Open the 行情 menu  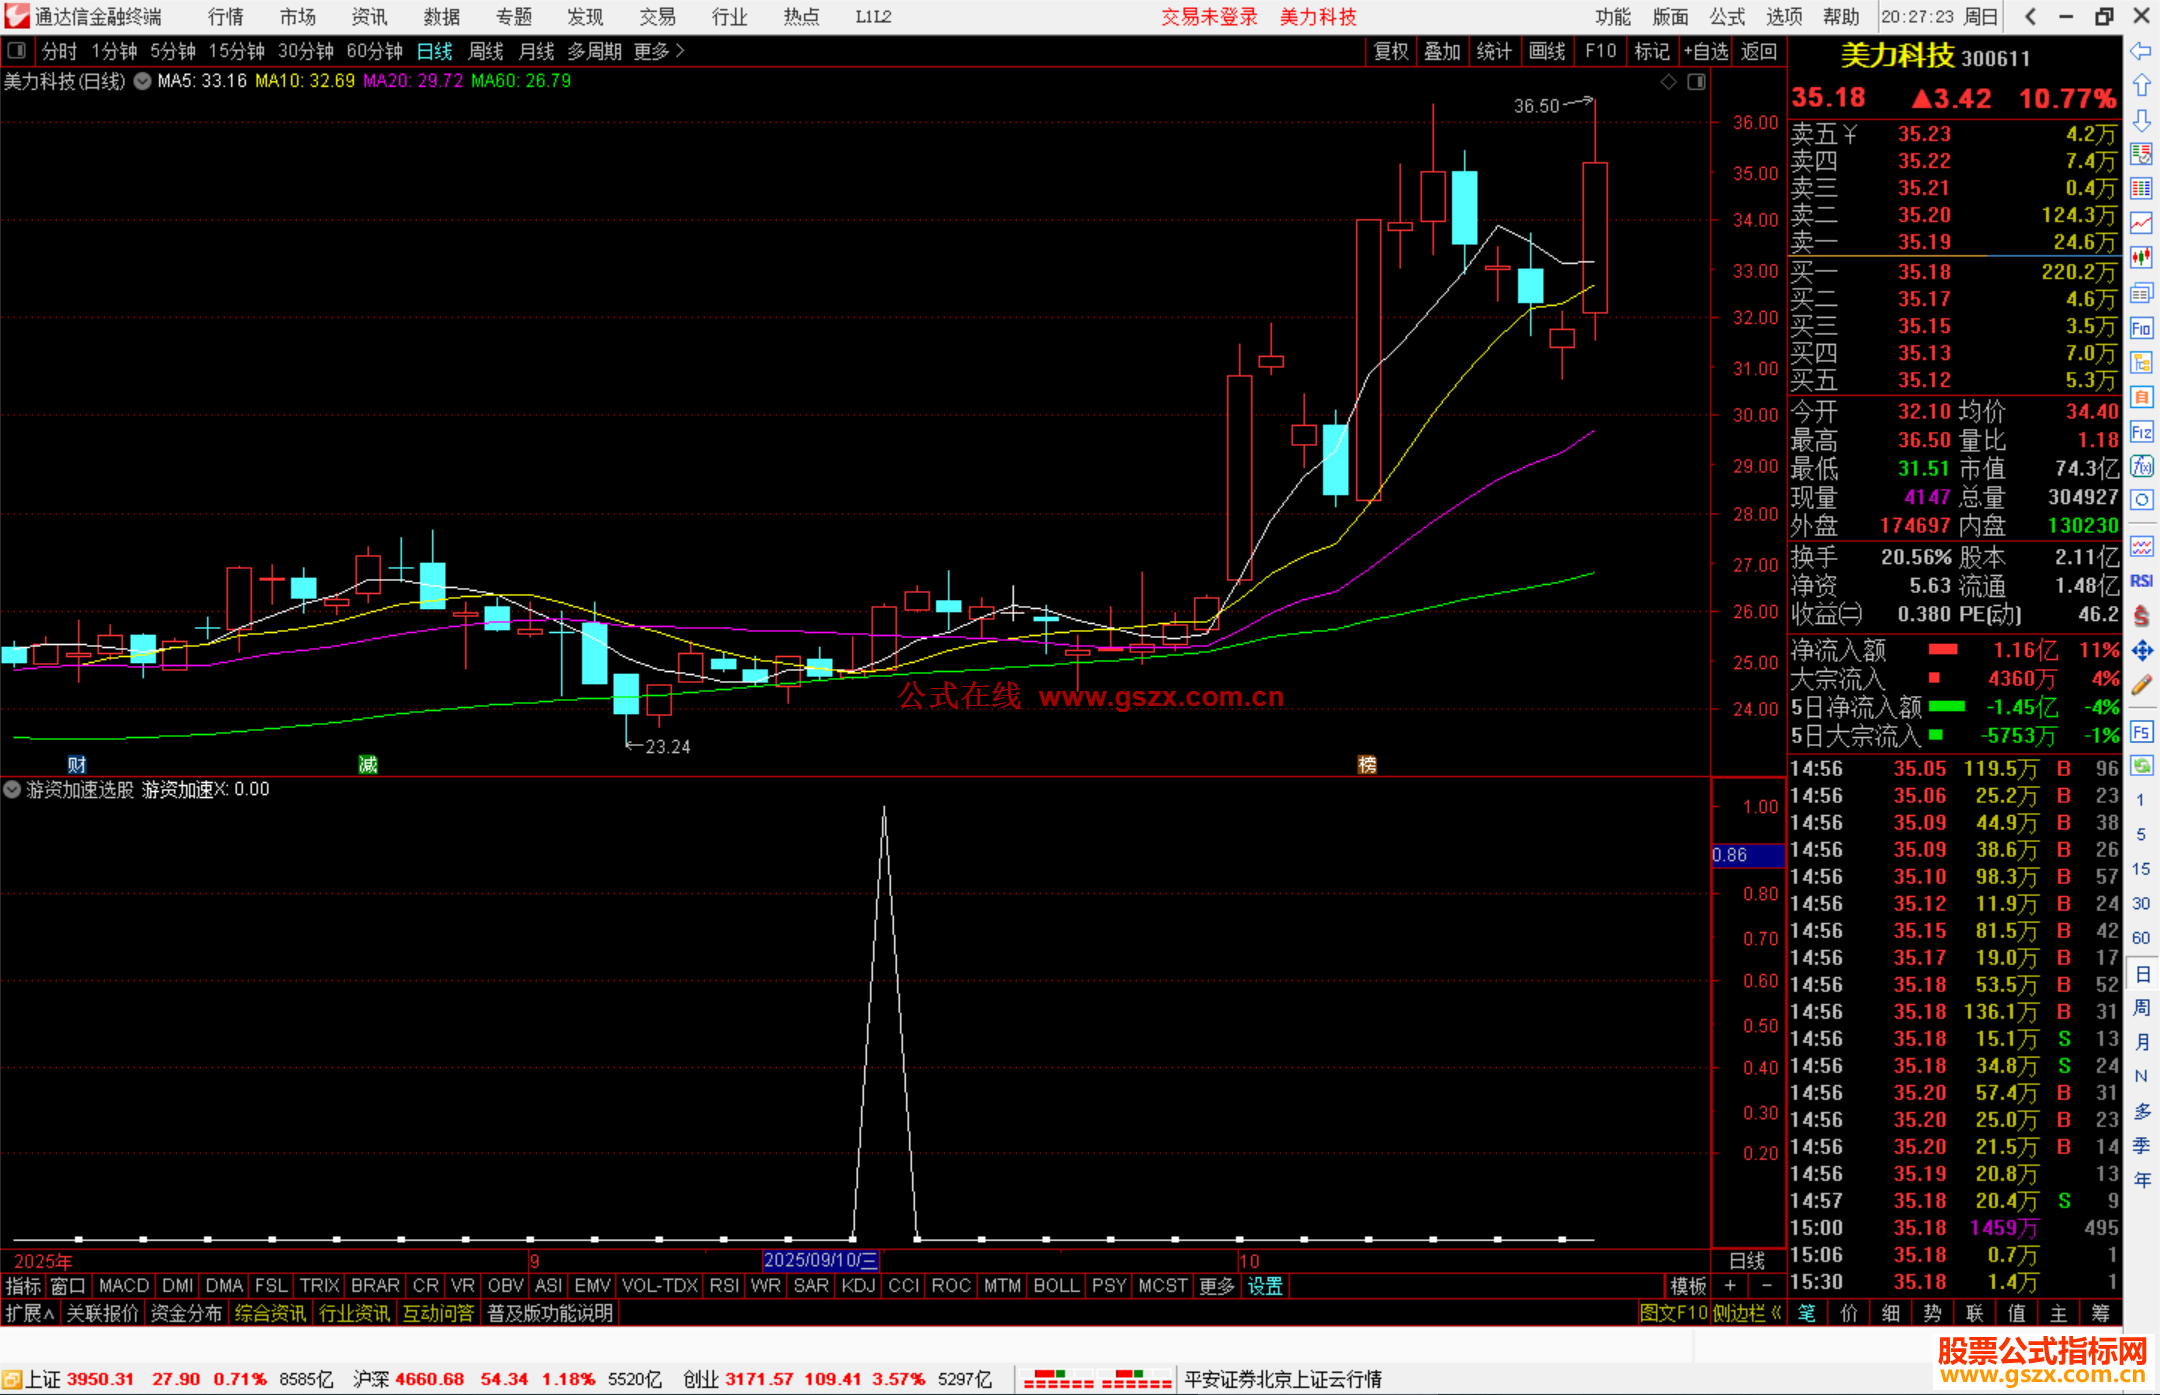point(225,17)
